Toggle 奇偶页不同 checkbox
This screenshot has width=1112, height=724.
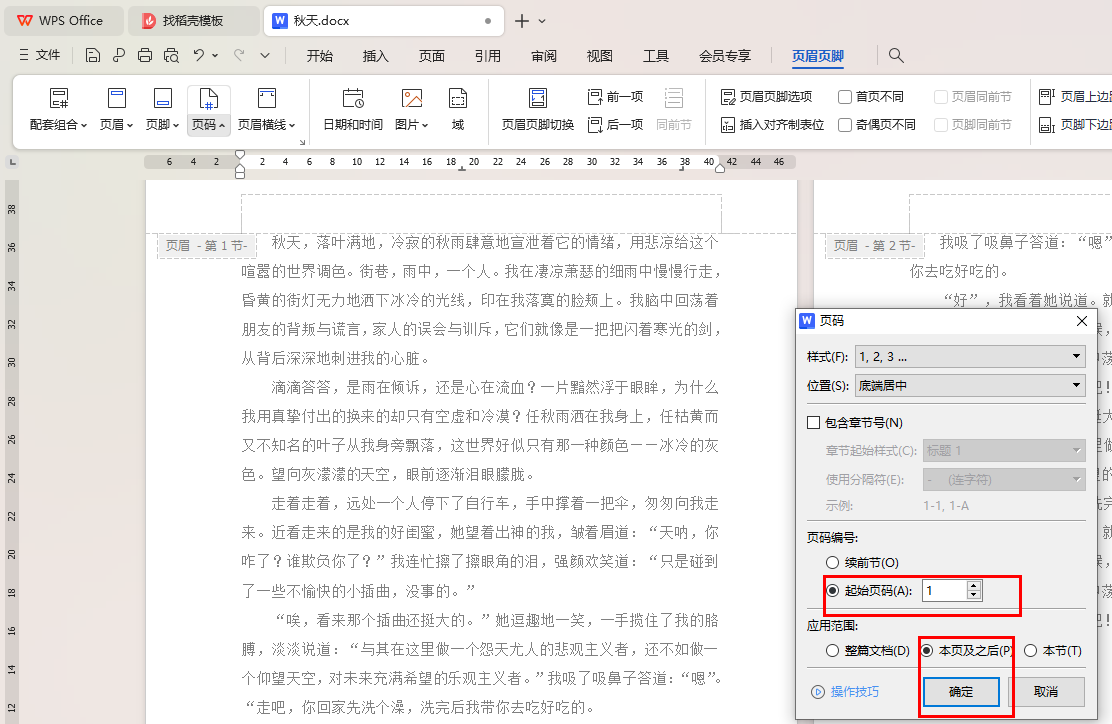[x=845, y=125]
